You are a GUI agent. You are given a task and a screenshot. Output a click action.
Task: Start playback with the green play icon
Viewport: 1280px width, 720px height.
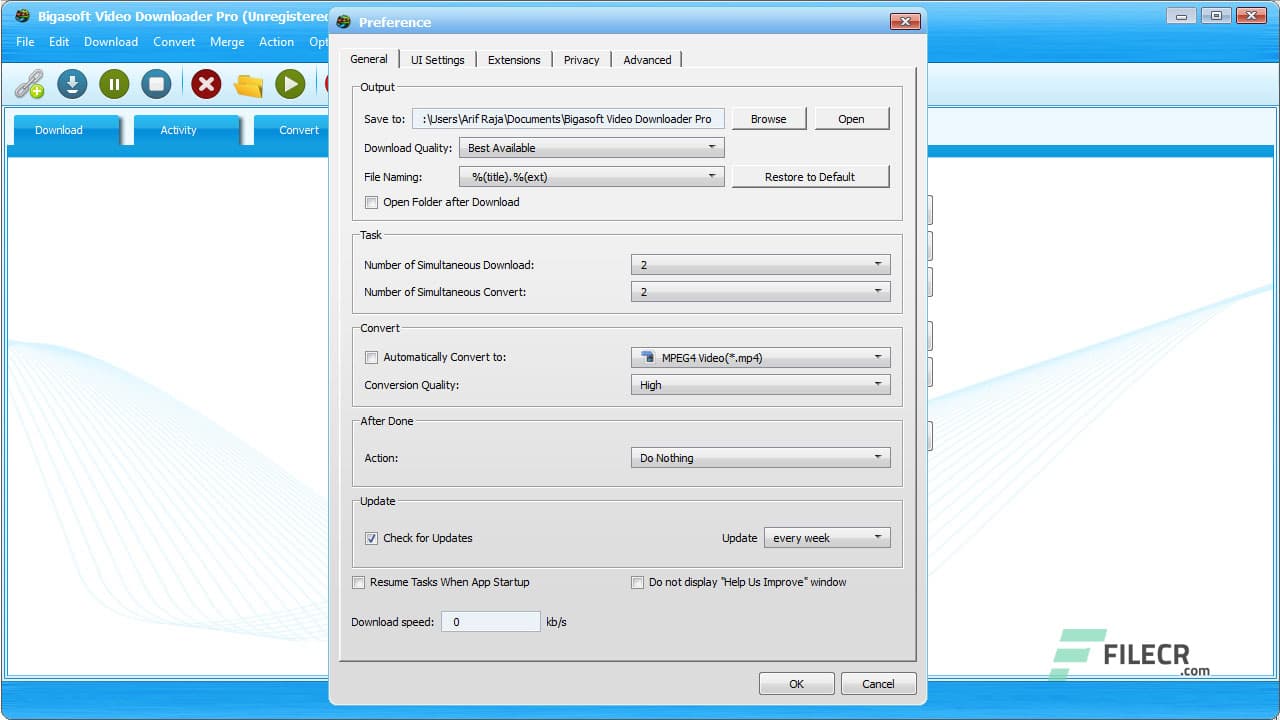290,84
